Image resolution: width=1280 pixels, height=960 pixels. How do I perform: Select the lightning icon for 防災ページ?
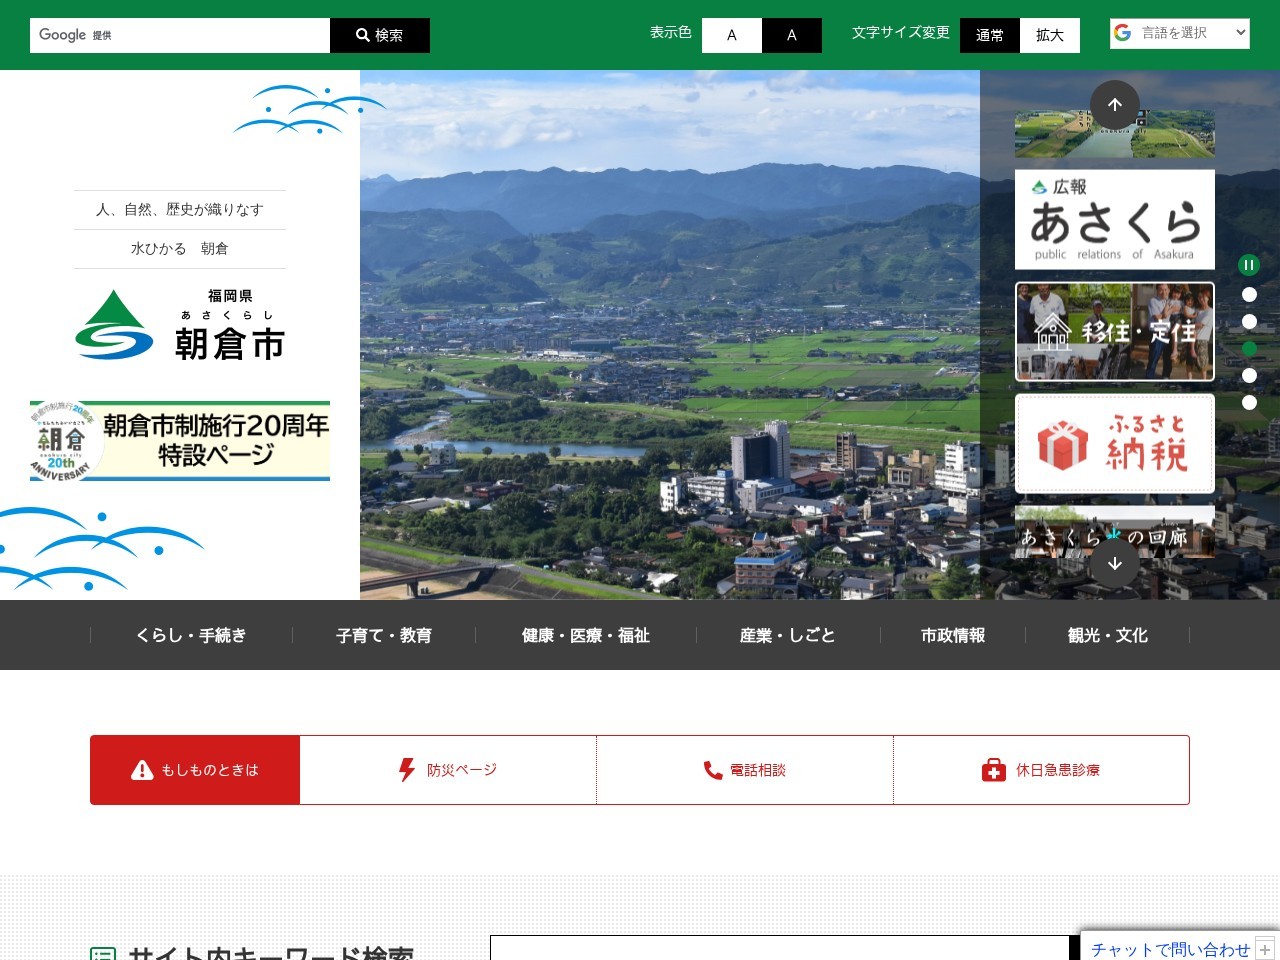(406, 770)
